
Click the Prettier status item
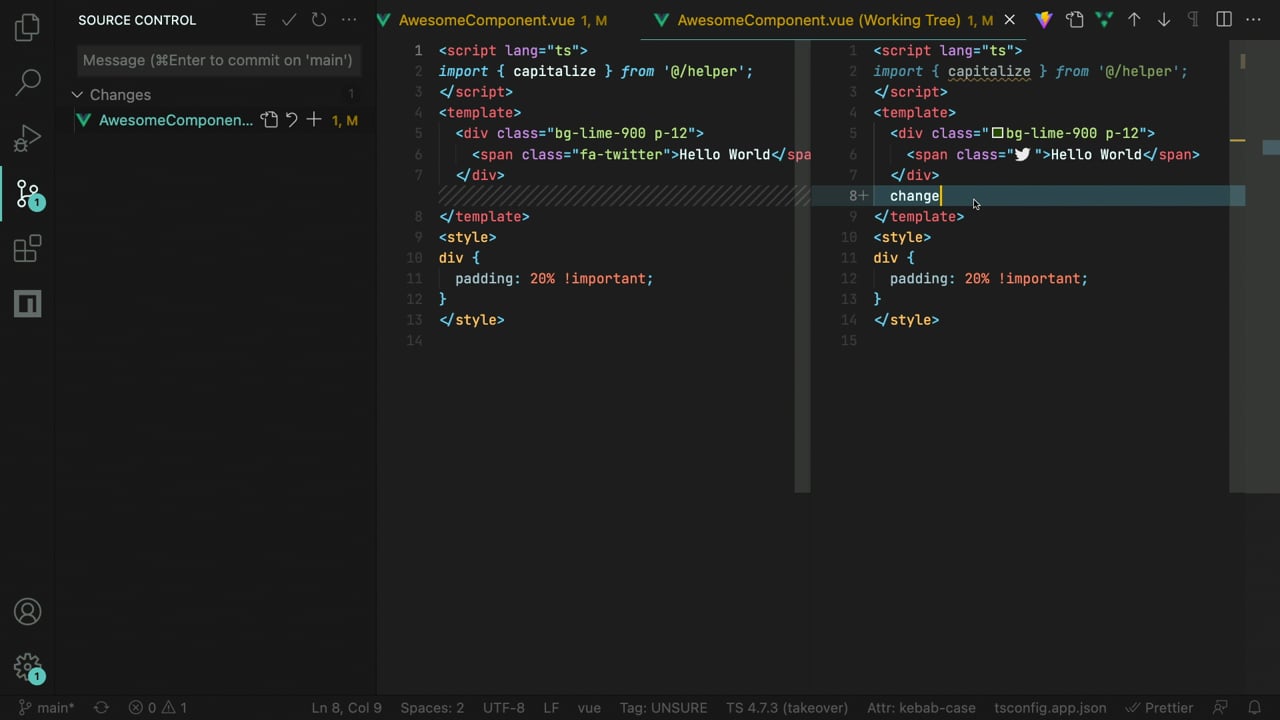pyautogui.click(x=1159, y=708)
